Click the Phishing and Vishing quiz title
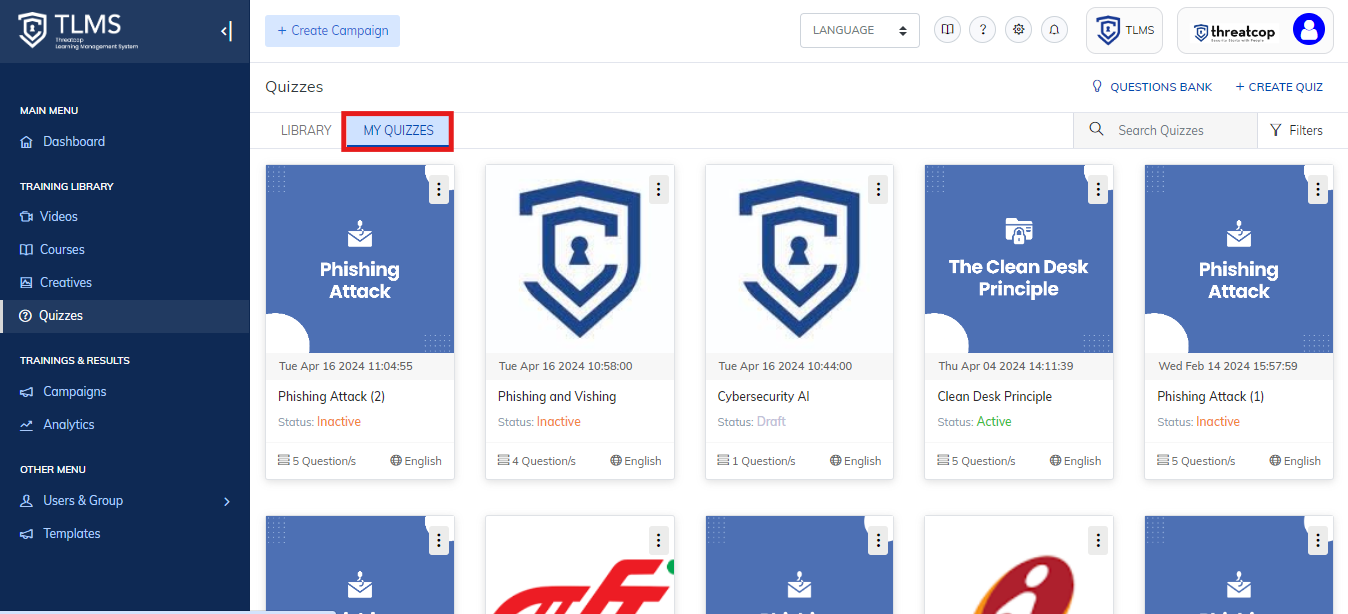 coord(557,397)
